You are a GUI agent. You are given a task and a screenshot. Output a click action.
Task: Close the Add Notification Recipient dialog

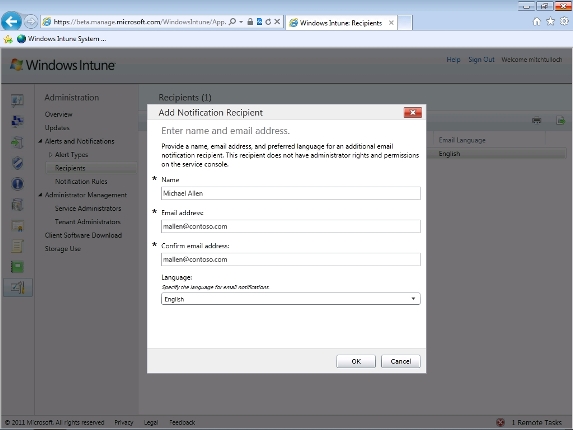point(413,113)
